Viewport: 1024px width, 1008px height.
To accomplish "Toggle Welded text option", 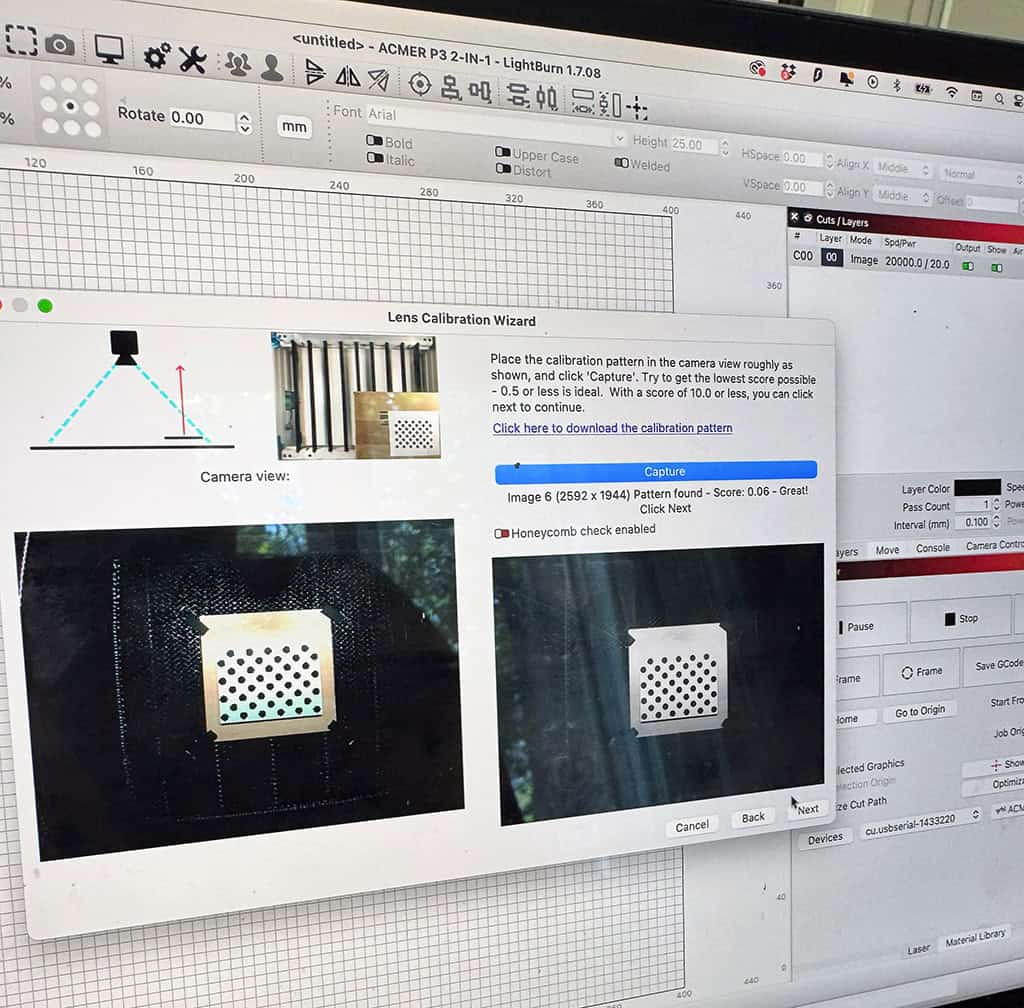I will pyautogui.click(x=621, y=162).
